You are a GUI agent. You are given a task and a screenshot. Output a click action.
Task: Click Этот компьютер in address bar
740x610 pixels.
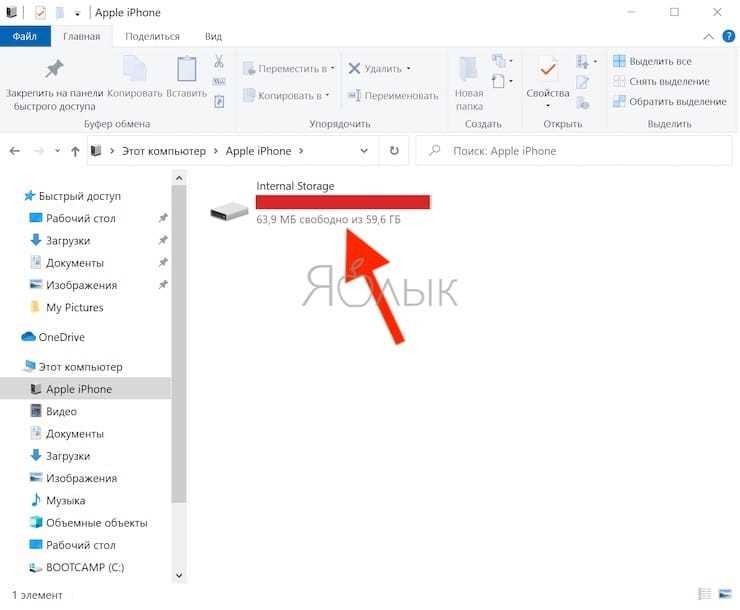coord(164,151)
